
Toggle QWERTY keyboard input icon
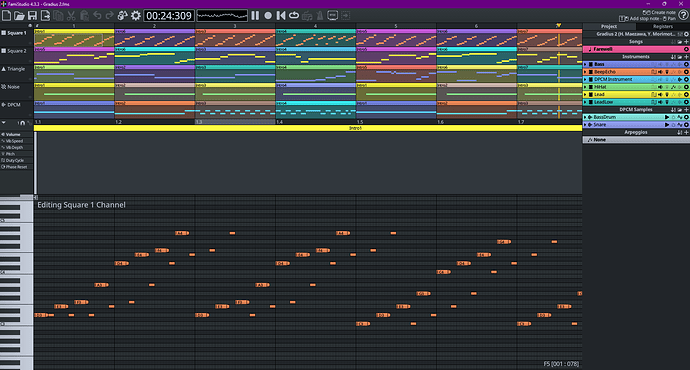pos(307,16)
